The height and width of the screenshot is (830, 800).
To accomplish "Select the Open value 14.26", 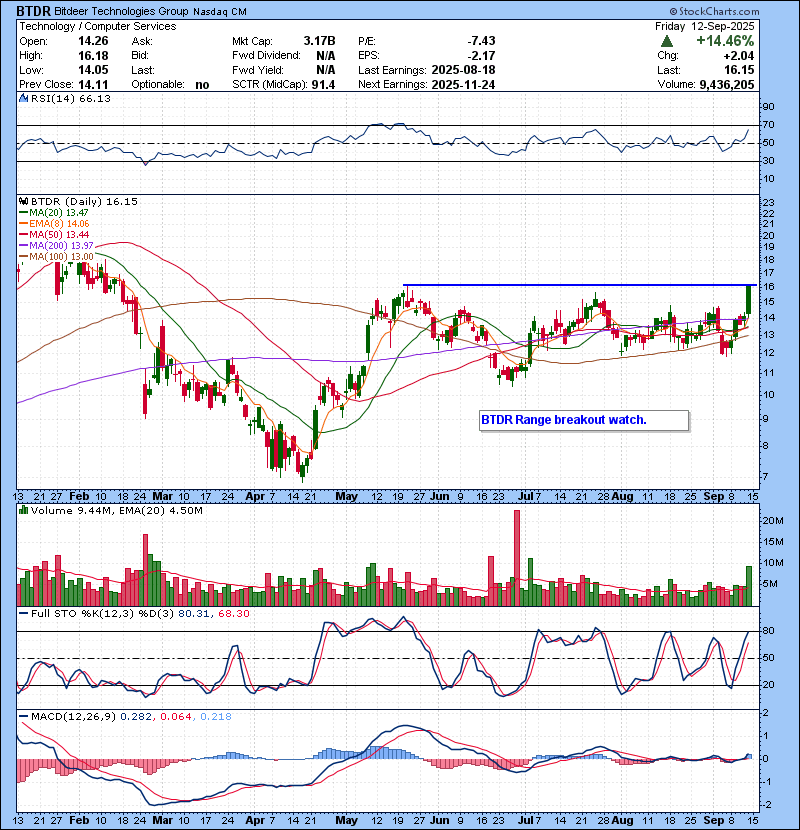I will pos(93,41).
